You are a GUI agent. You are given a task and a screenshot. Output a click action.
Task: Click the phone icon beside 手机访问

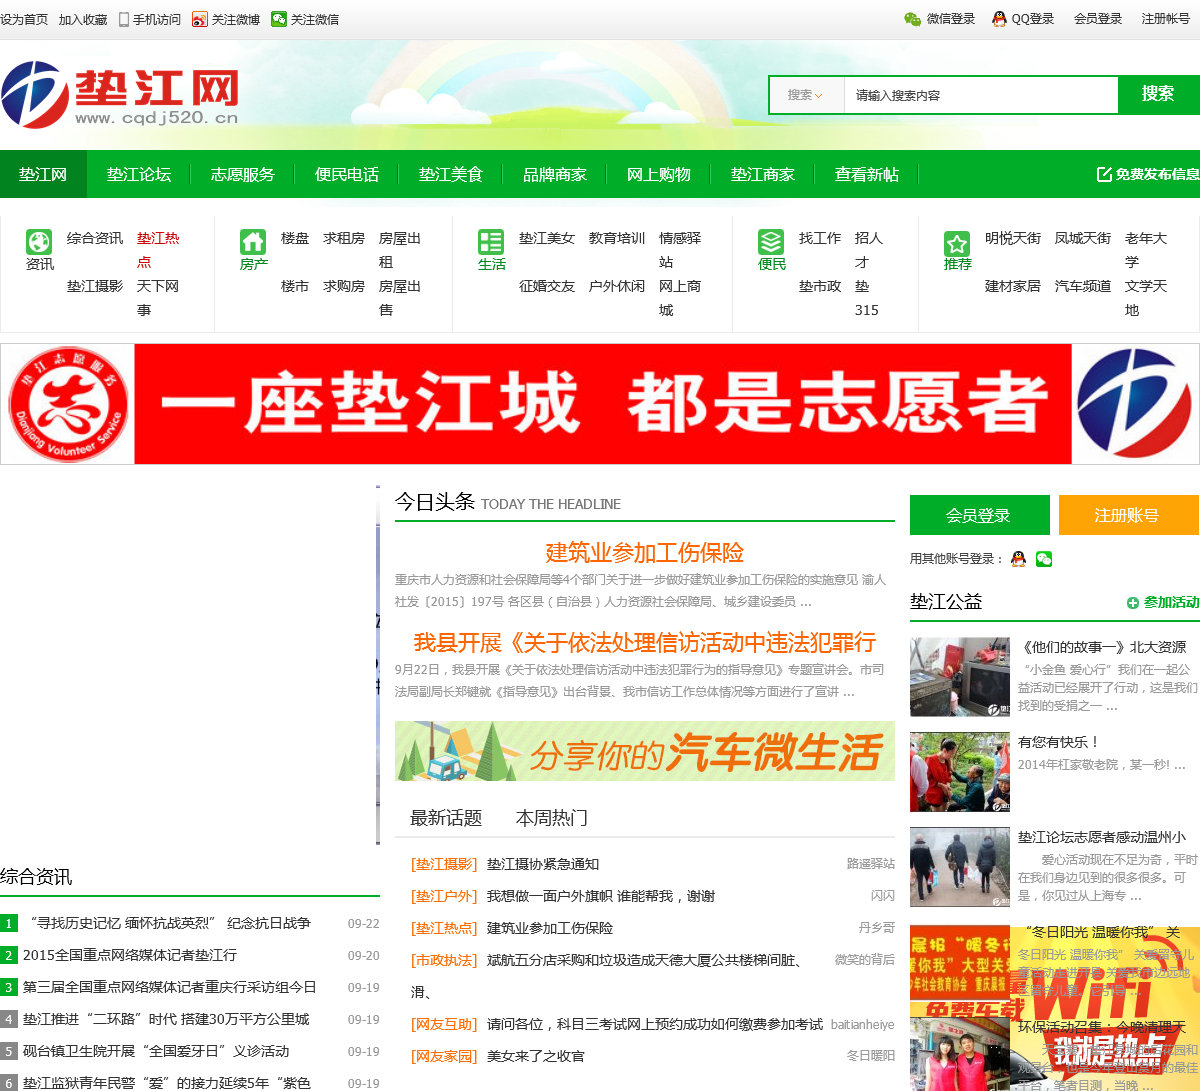[x=124, y=19]
